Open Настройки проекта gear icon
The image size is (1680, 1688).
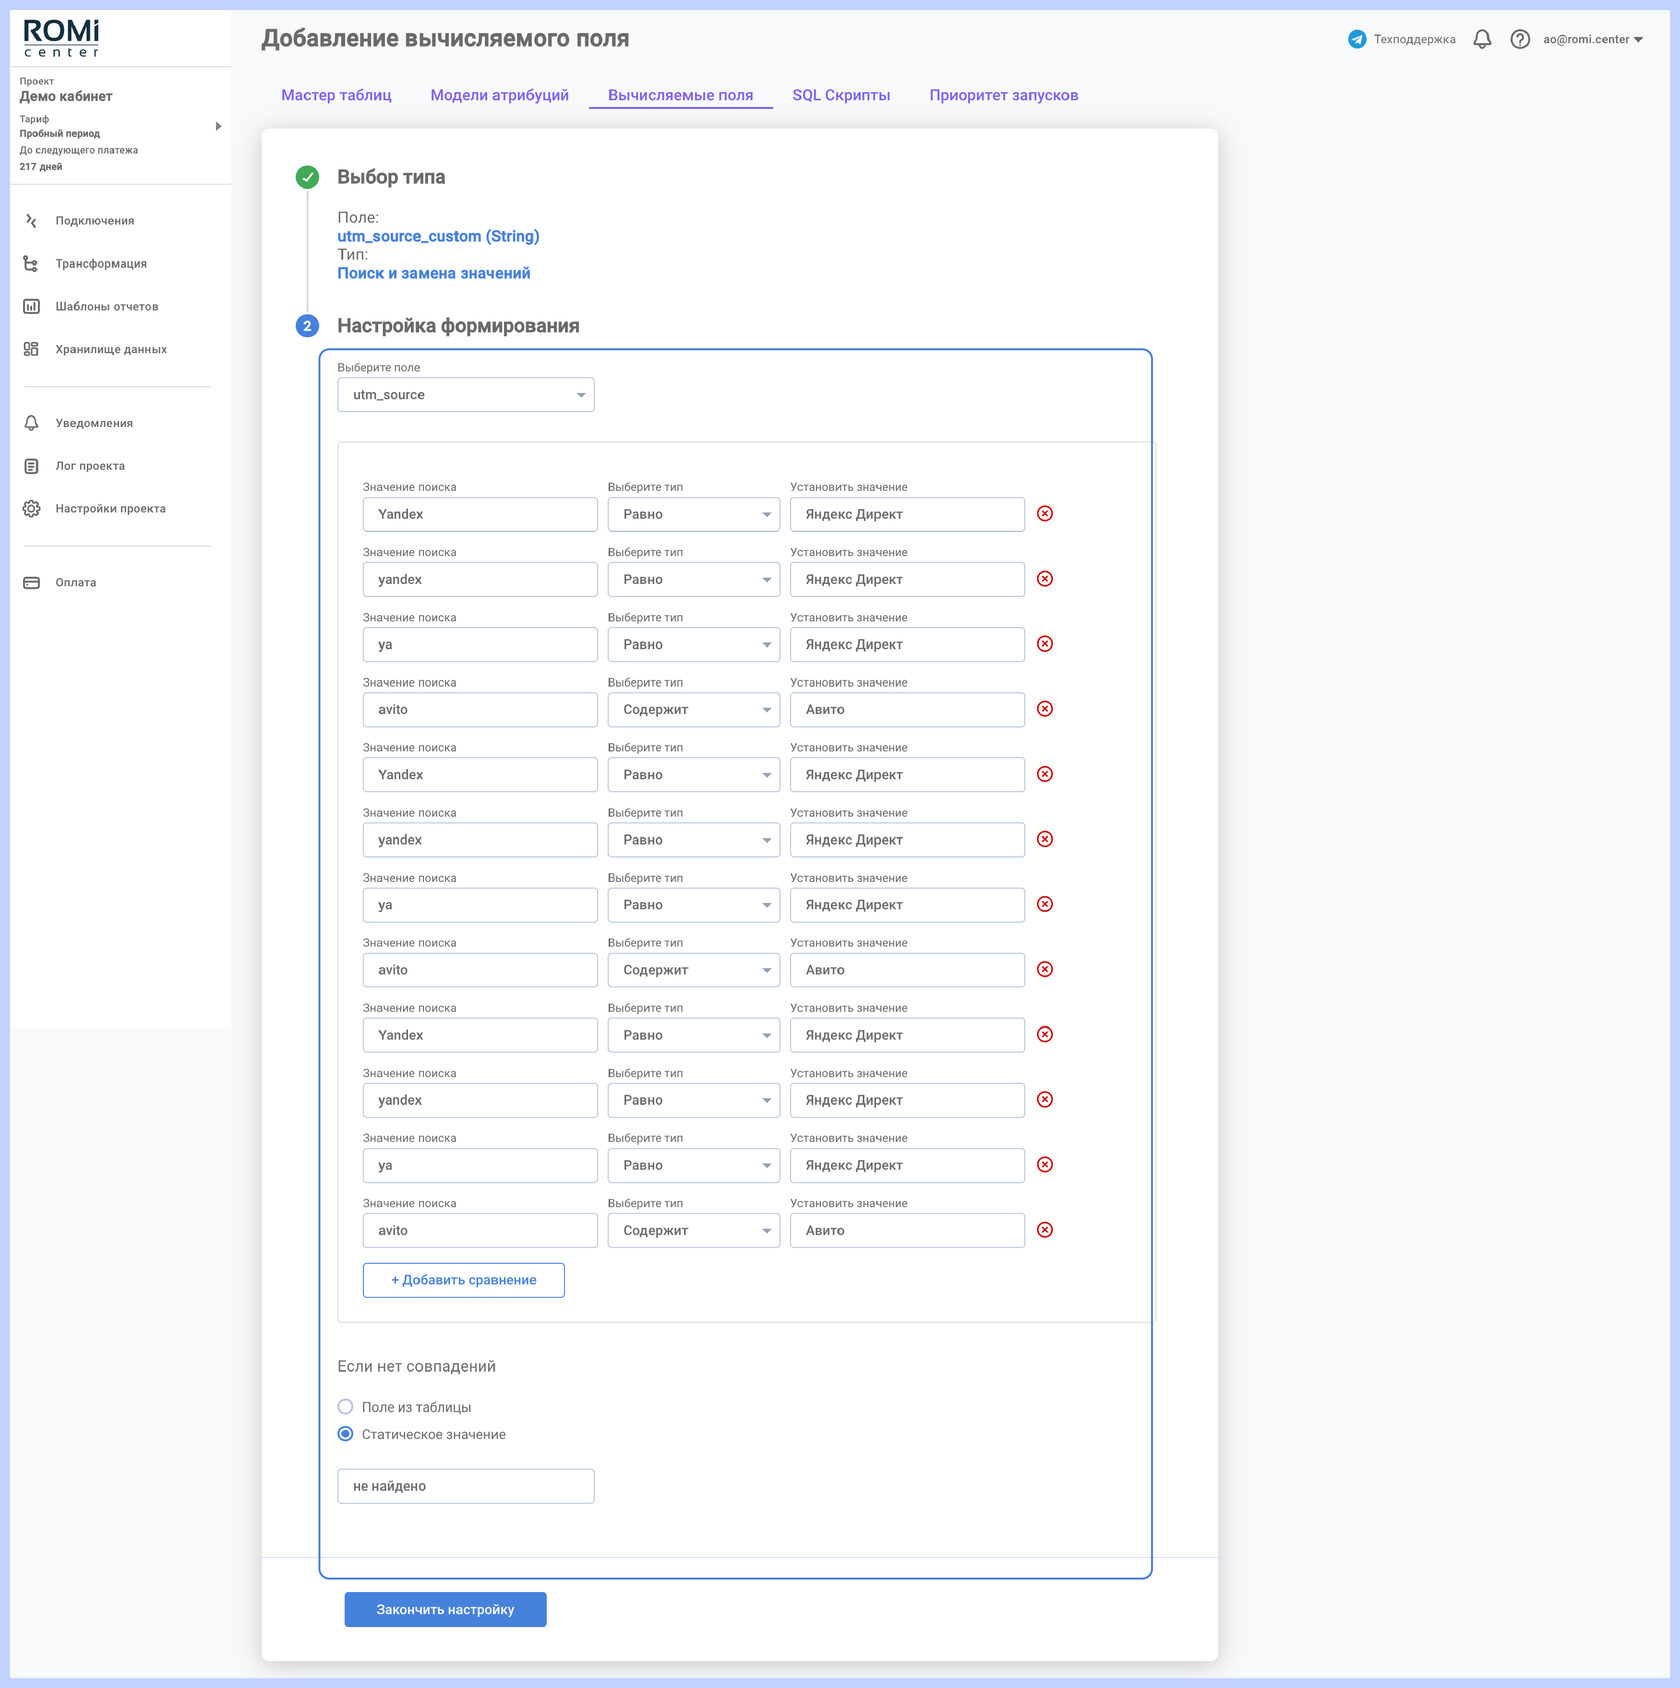click(x=31, y=509)
